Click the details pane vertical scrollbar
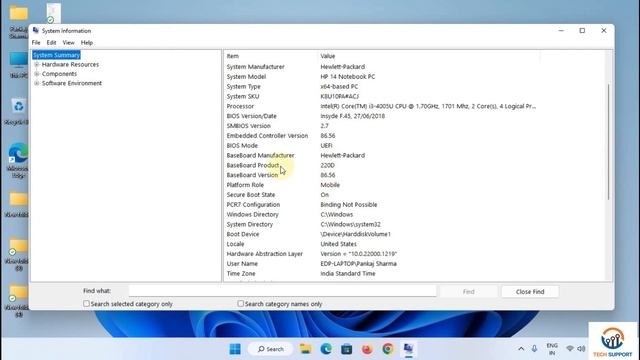 coord(609,141)
